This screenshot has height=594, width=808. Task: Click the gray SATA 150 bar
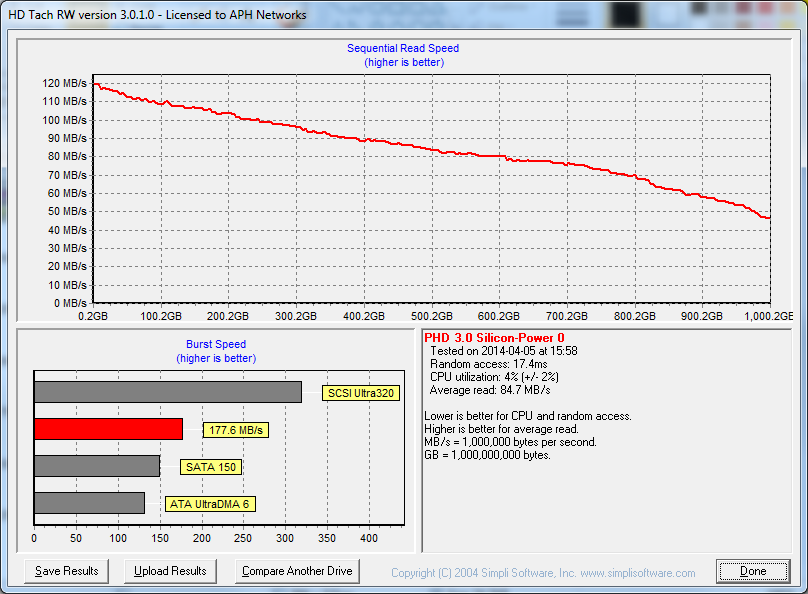tap(97, 466)
